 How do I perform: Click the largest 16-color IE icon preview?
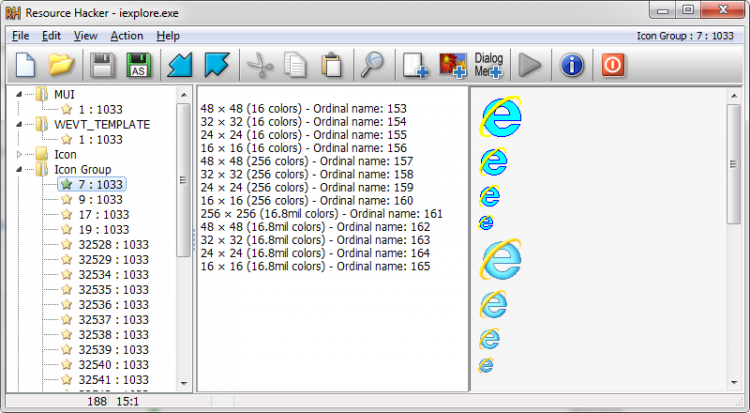[500, 116]
